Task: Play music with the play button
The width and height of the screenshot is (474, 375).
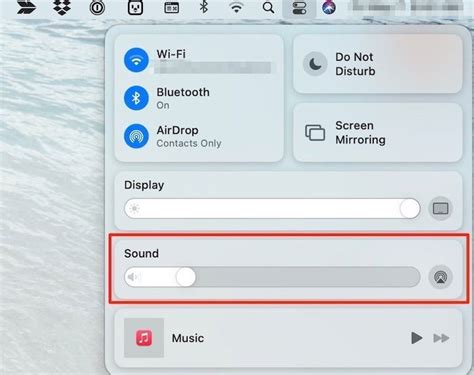Action: (x=416, y=338)
